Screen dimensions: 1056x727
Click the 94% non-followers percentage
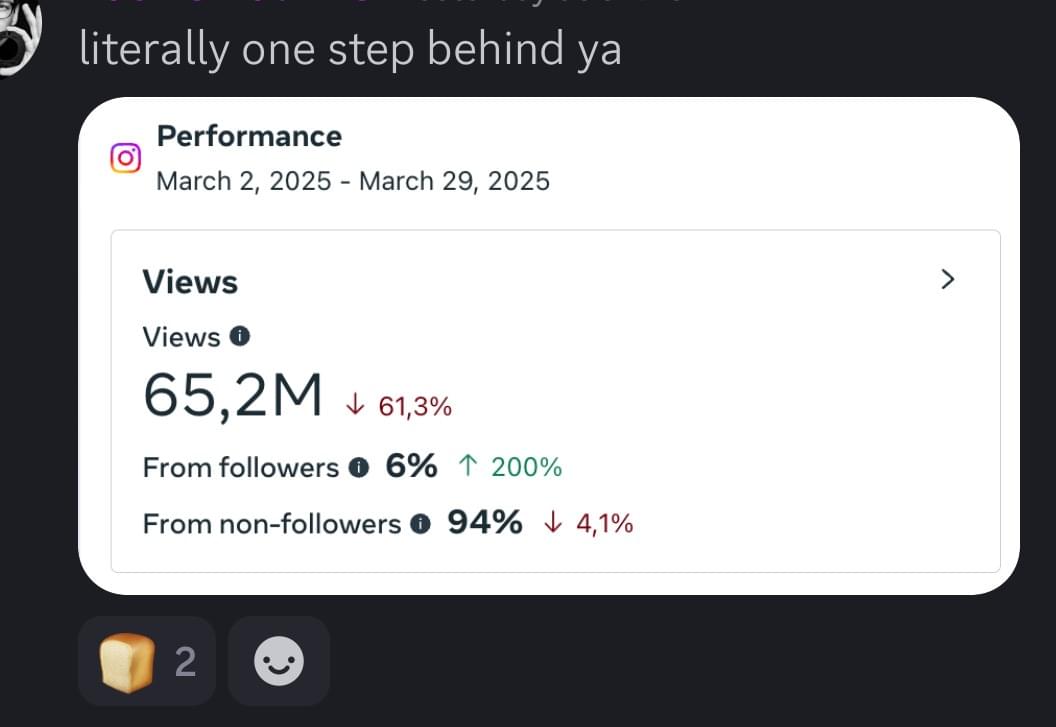pyautogui.click(x=484, y=522)
